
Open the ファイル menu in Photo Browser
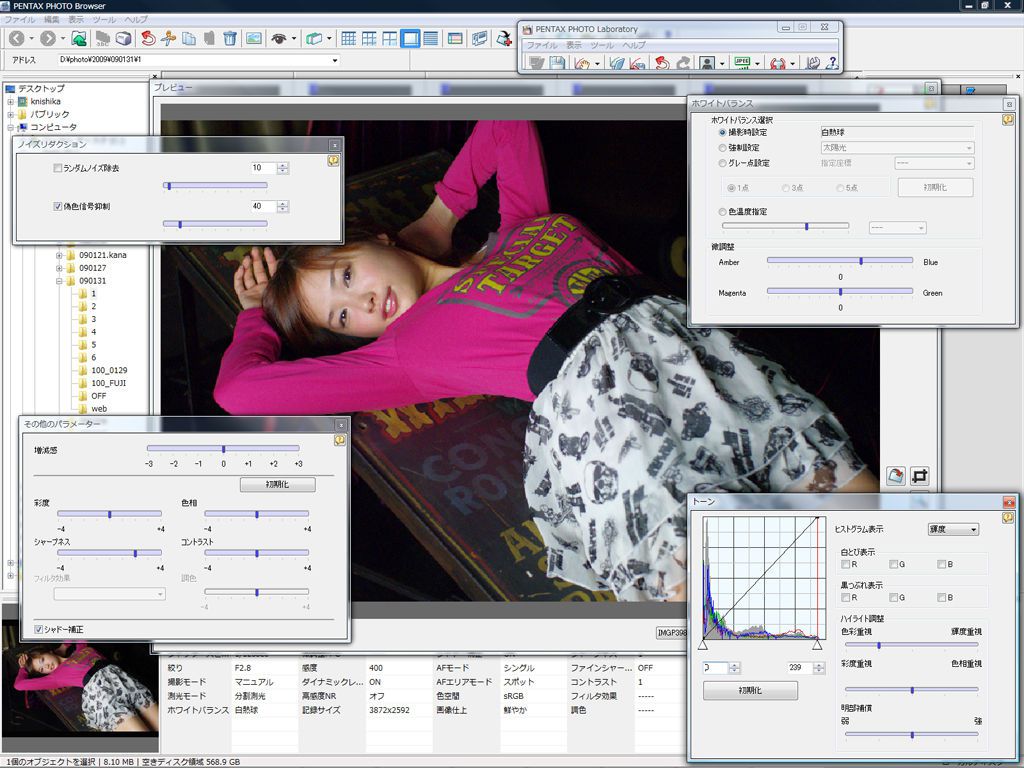click(x=19, y=19)
